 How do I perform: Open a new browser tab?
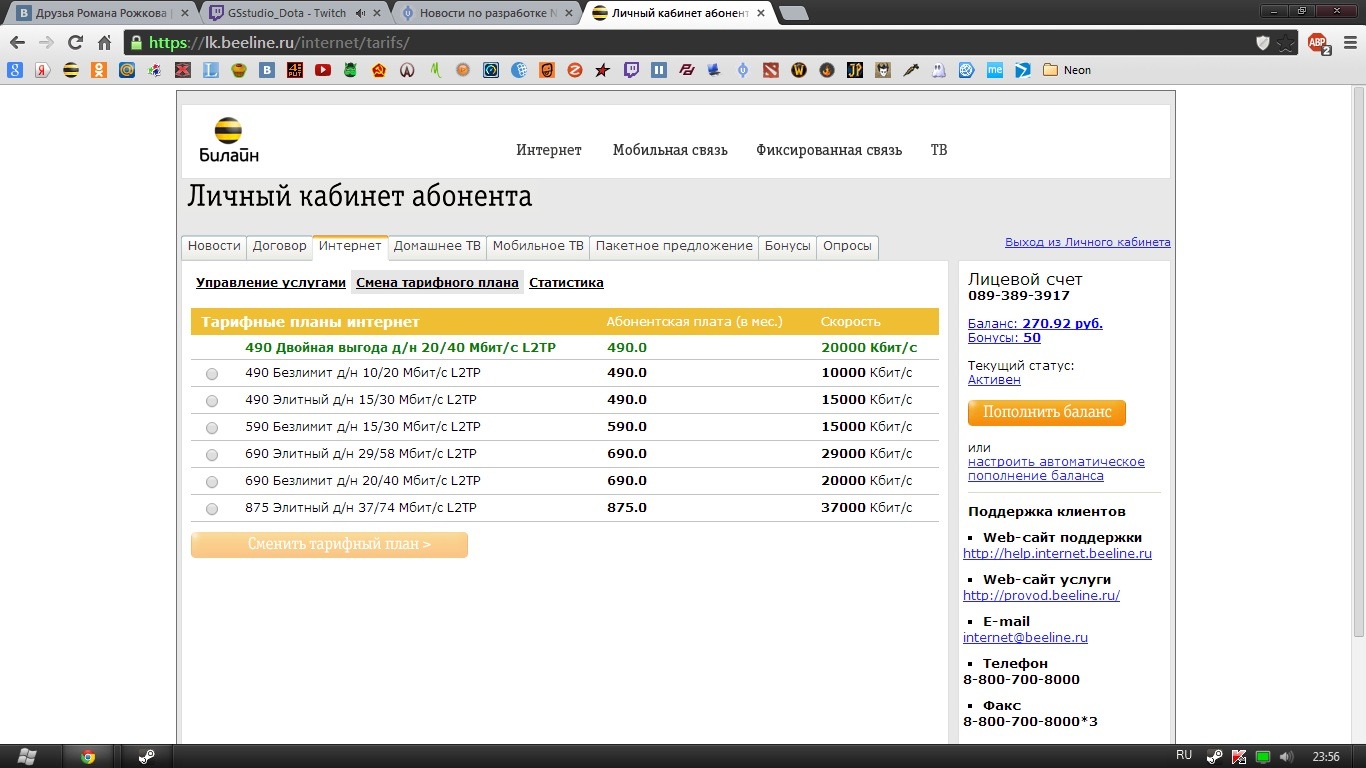pos(793,13)
